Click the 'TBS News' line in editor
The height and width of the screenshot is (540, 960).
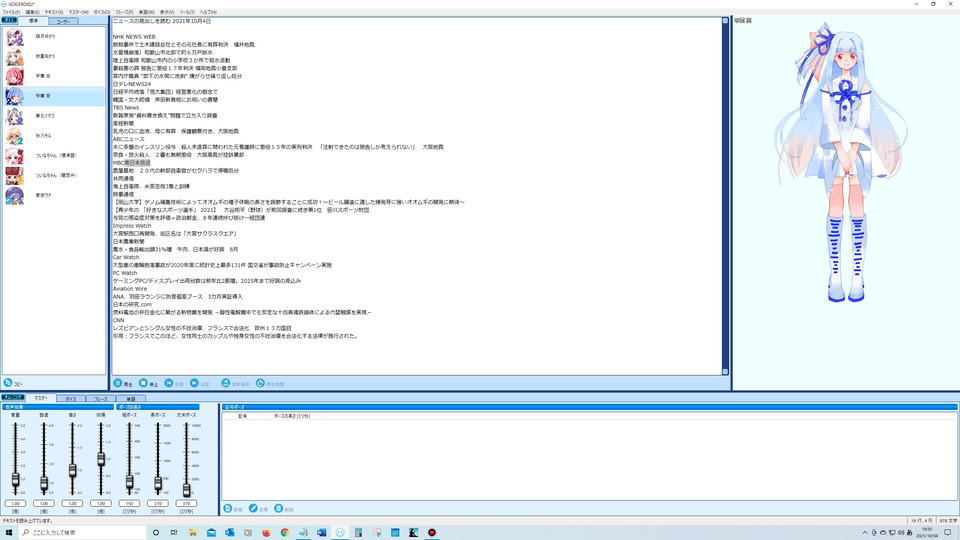pos(126,108)
